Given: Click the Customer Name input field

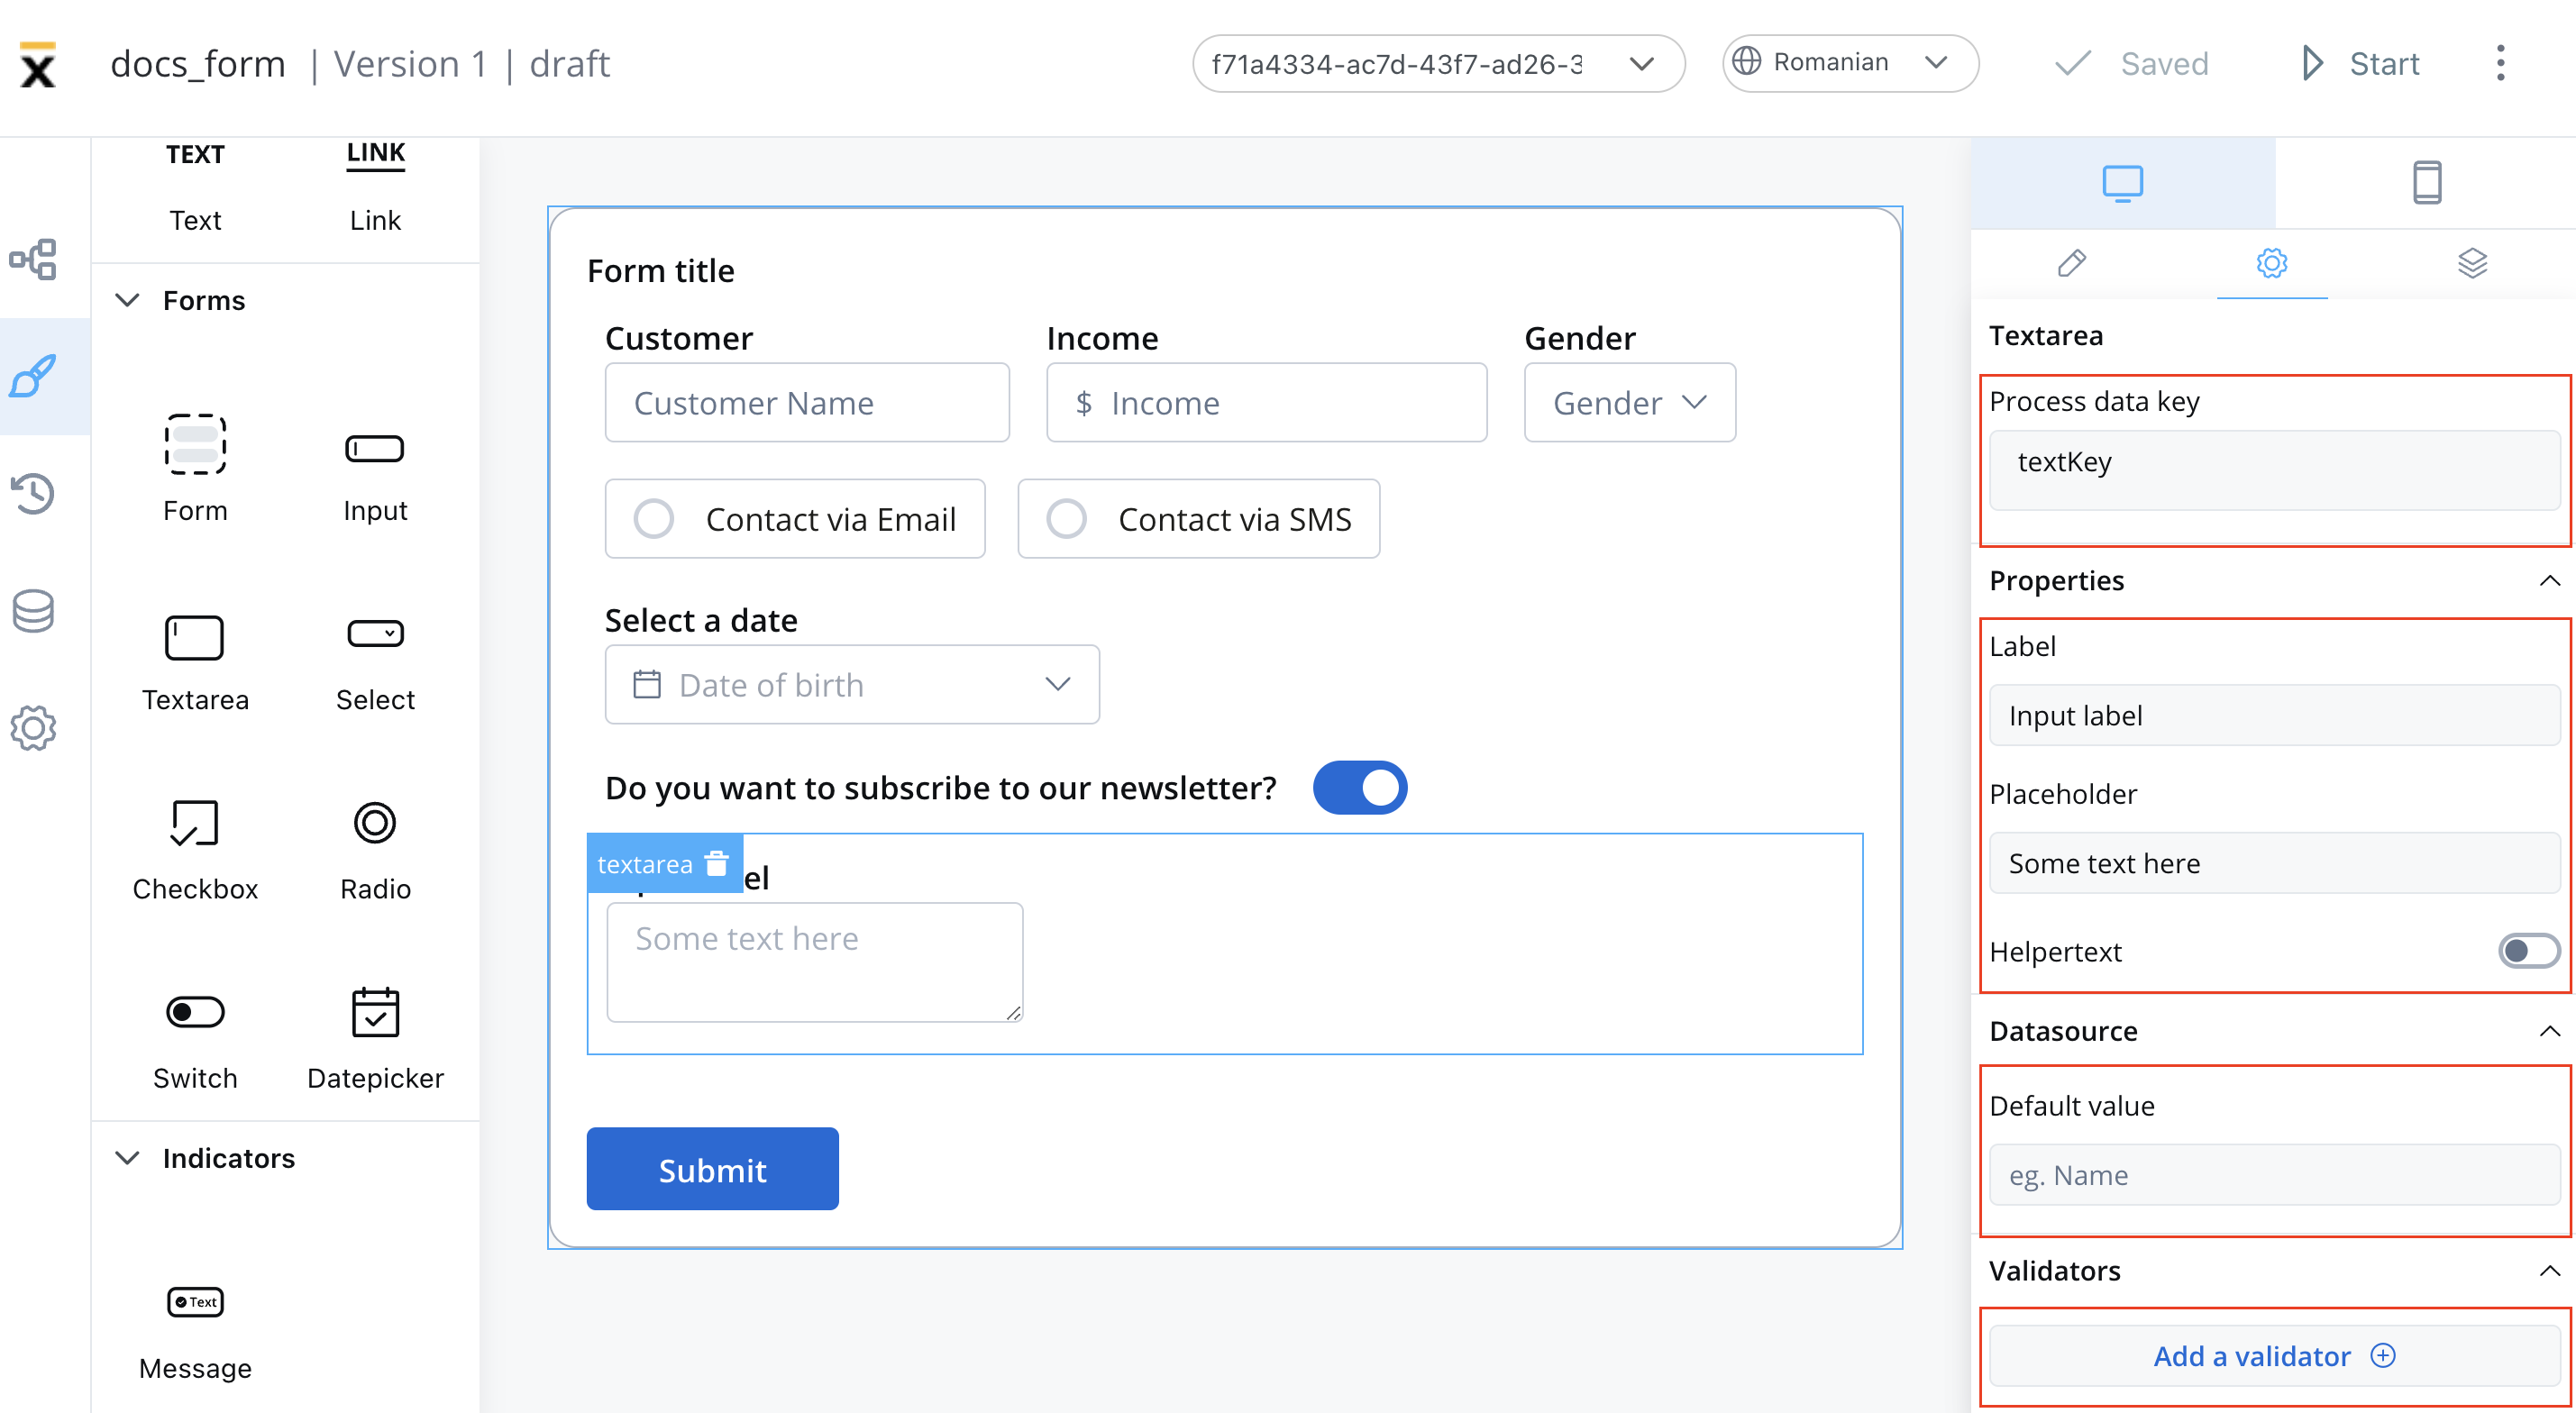Looking at the screenshot, I should (807, 403).
